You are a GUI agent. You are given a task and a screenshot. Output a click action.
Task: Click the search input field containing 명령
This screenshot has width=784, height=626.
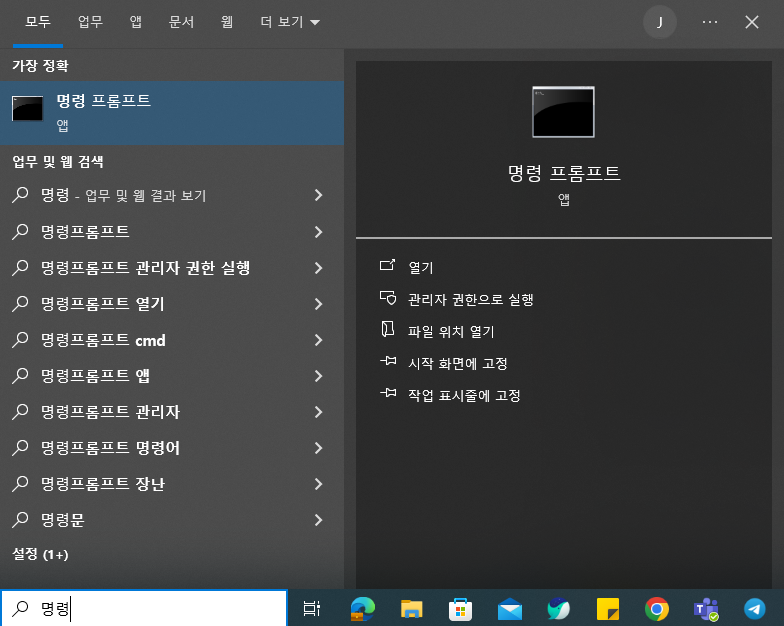[x=144, y=608]
